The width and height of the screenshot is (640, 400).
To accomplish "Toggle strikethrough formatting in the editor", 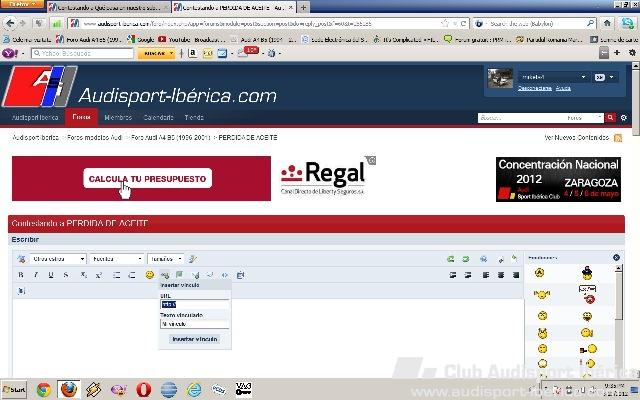I will 66,275.
